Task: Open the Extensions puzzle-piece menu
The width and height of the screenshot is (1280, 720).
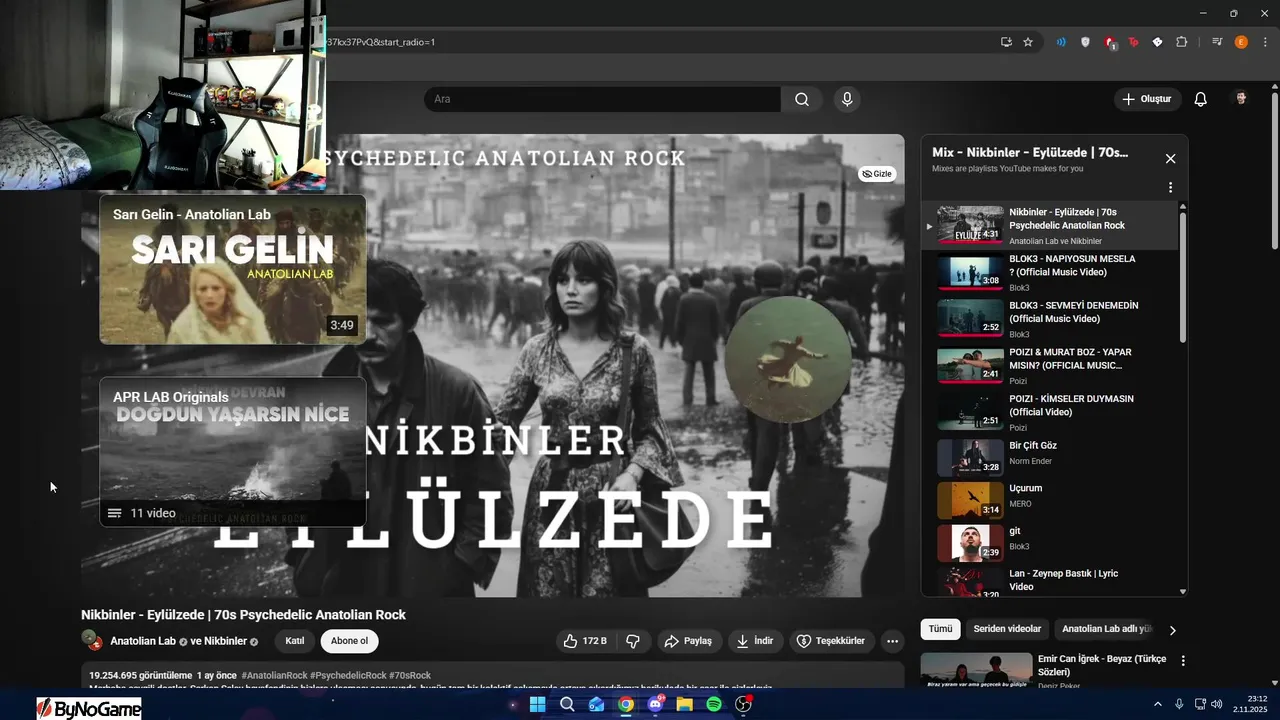Action: [1181, 42]
